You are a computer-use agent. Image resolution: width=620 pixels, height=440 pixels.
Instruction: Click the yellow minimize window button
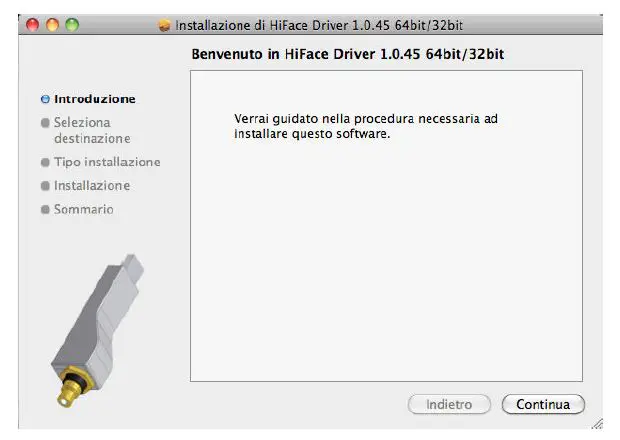pyautogui.click(x=52, y=25)
